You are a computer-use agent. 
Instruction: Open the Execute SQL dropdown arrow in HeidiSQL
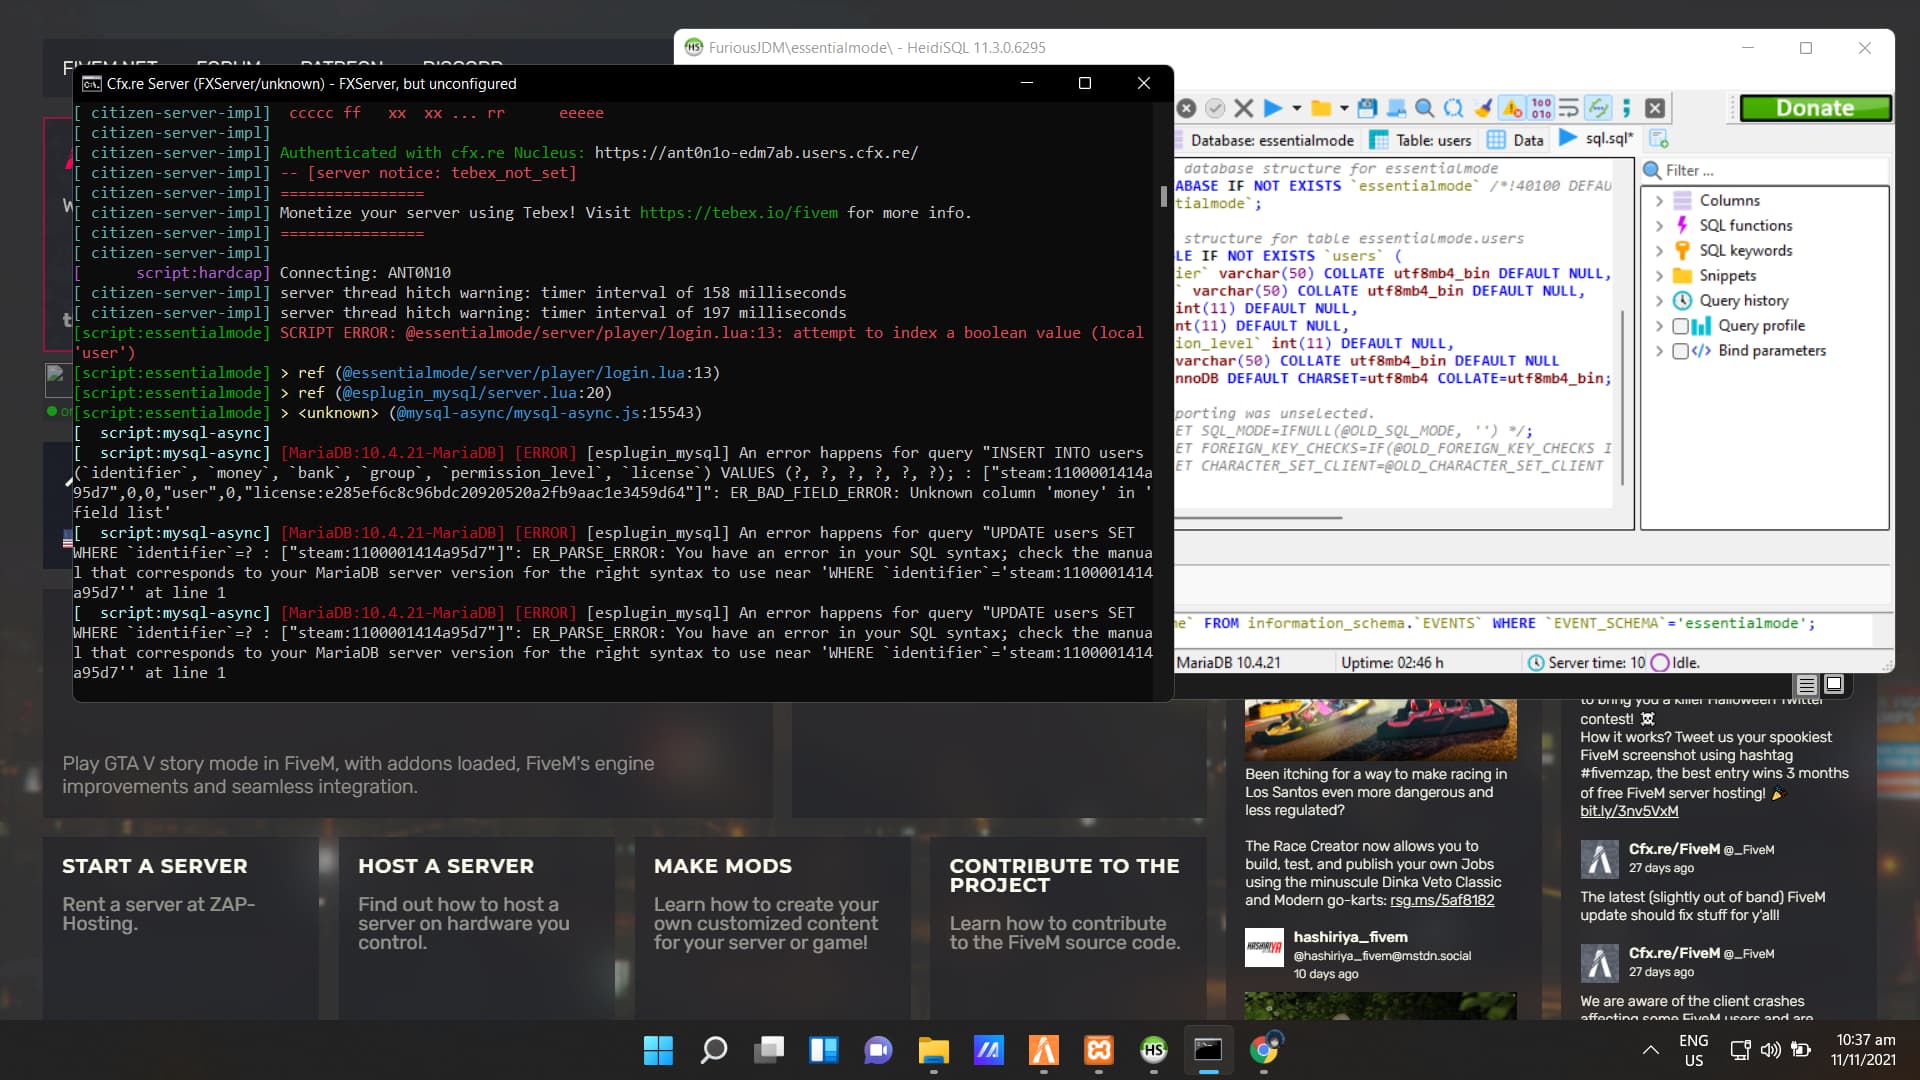coord(1296,108)
